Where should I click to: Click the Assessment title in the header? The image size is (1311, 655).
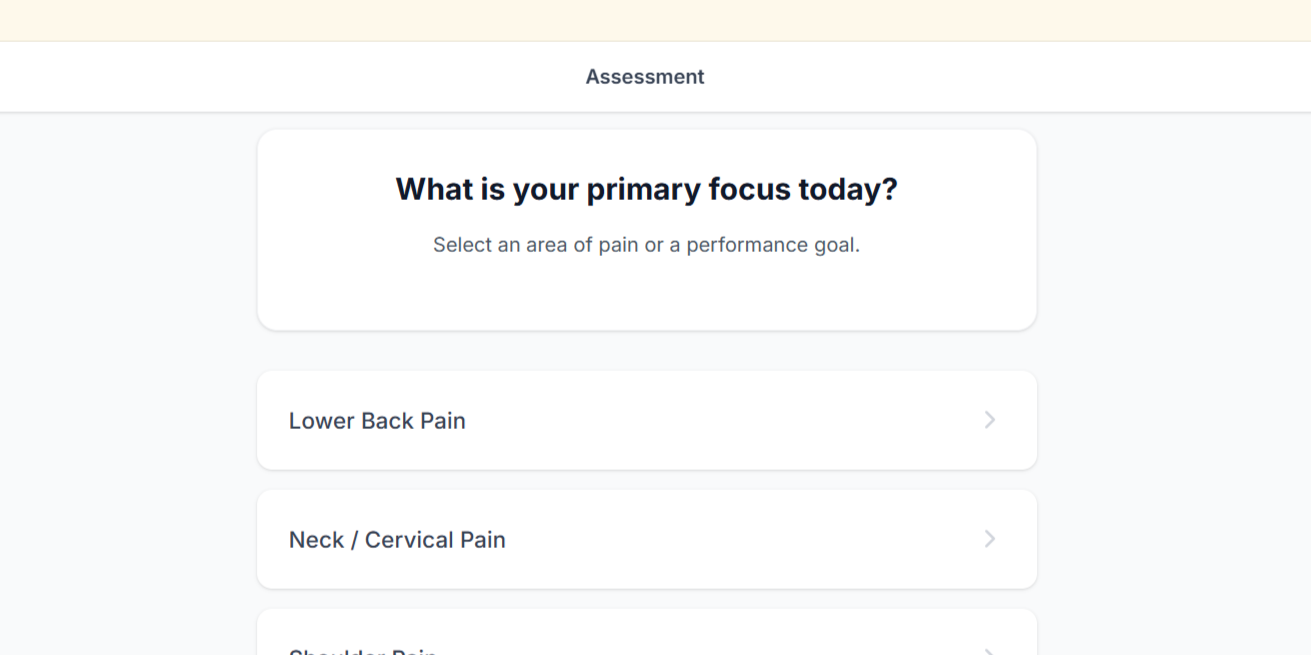tap(645, 77)
